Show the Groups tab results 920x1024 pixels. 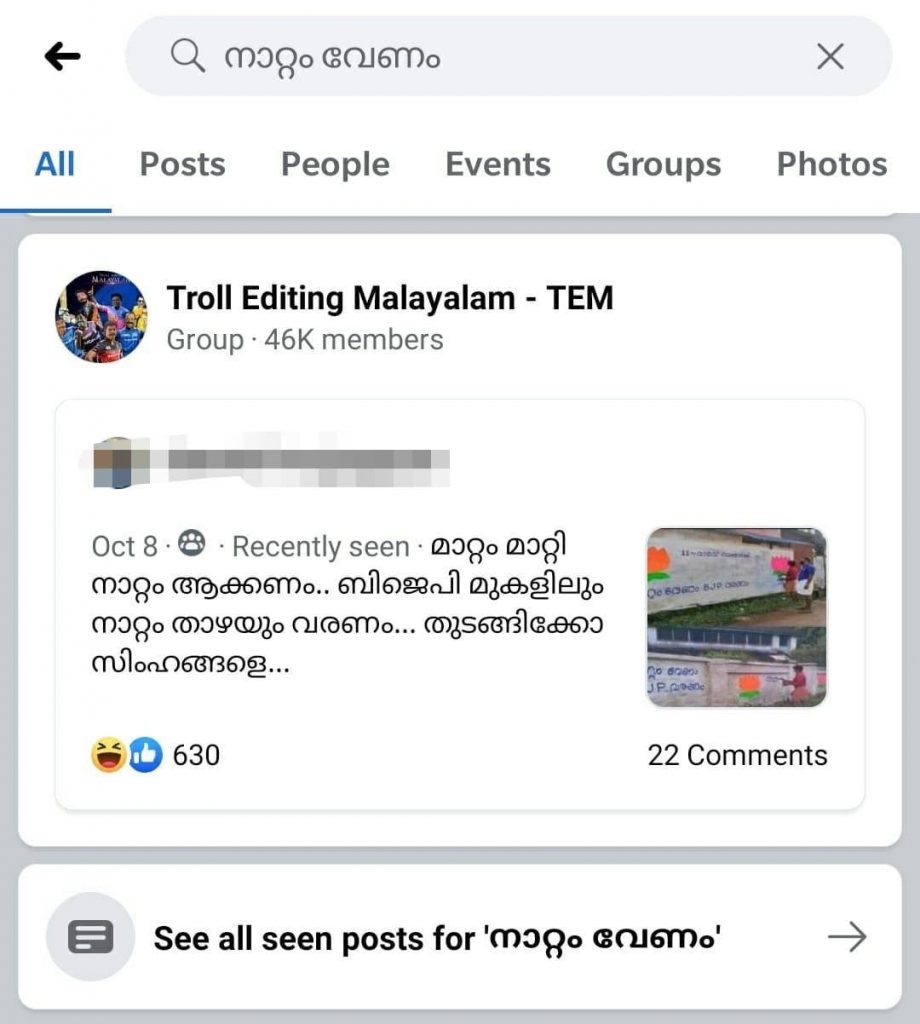click(x=663, y=164)
